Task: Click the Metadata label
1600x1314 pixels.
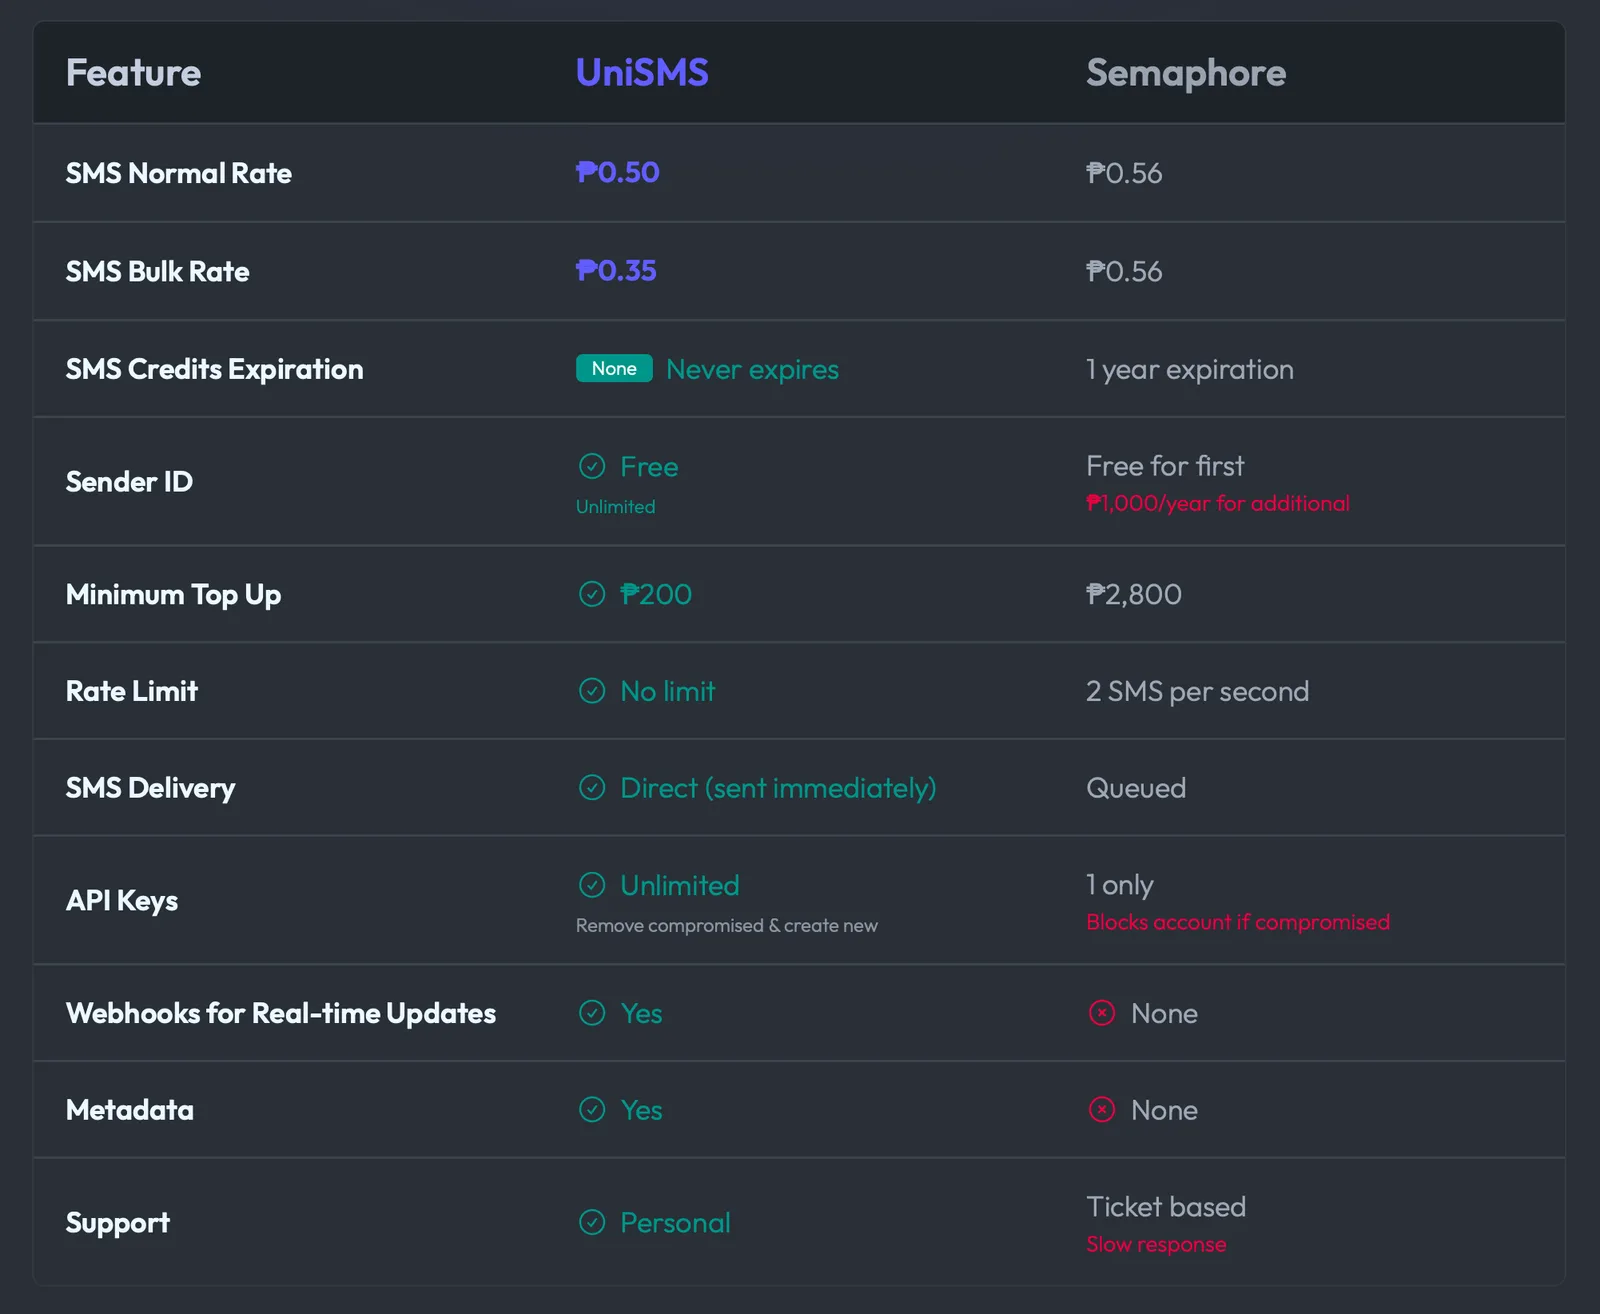Action: tap(130, 1110)
